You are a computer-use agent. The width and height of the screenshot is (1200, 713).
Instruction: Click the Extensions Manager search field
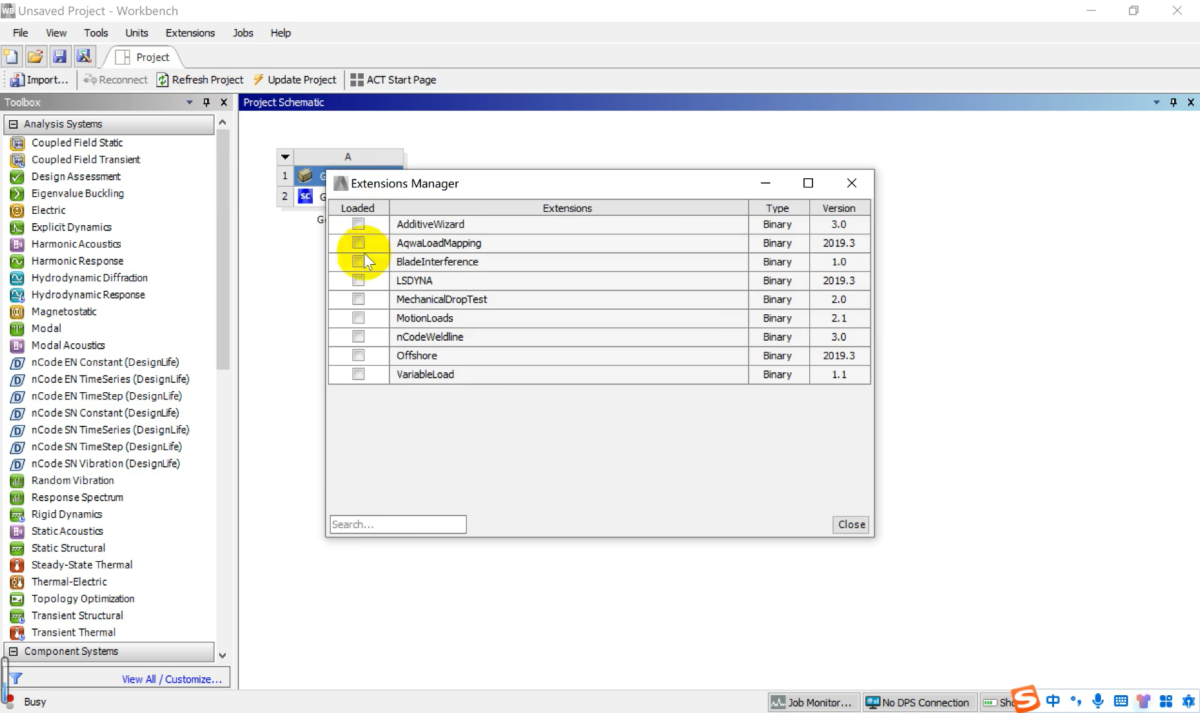pyautogui.click(x=398, y=524)
